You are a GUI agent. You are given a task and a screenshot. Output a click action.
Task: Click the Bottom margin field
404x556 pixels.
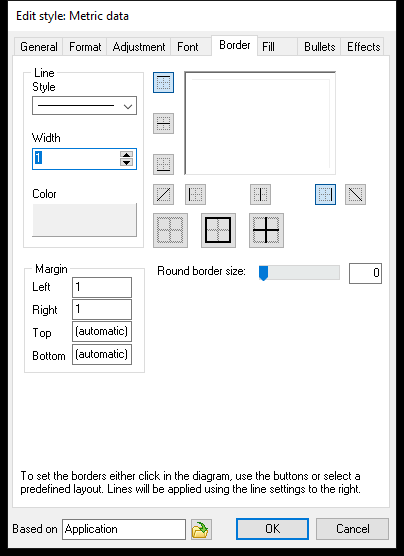click(102, 354)
